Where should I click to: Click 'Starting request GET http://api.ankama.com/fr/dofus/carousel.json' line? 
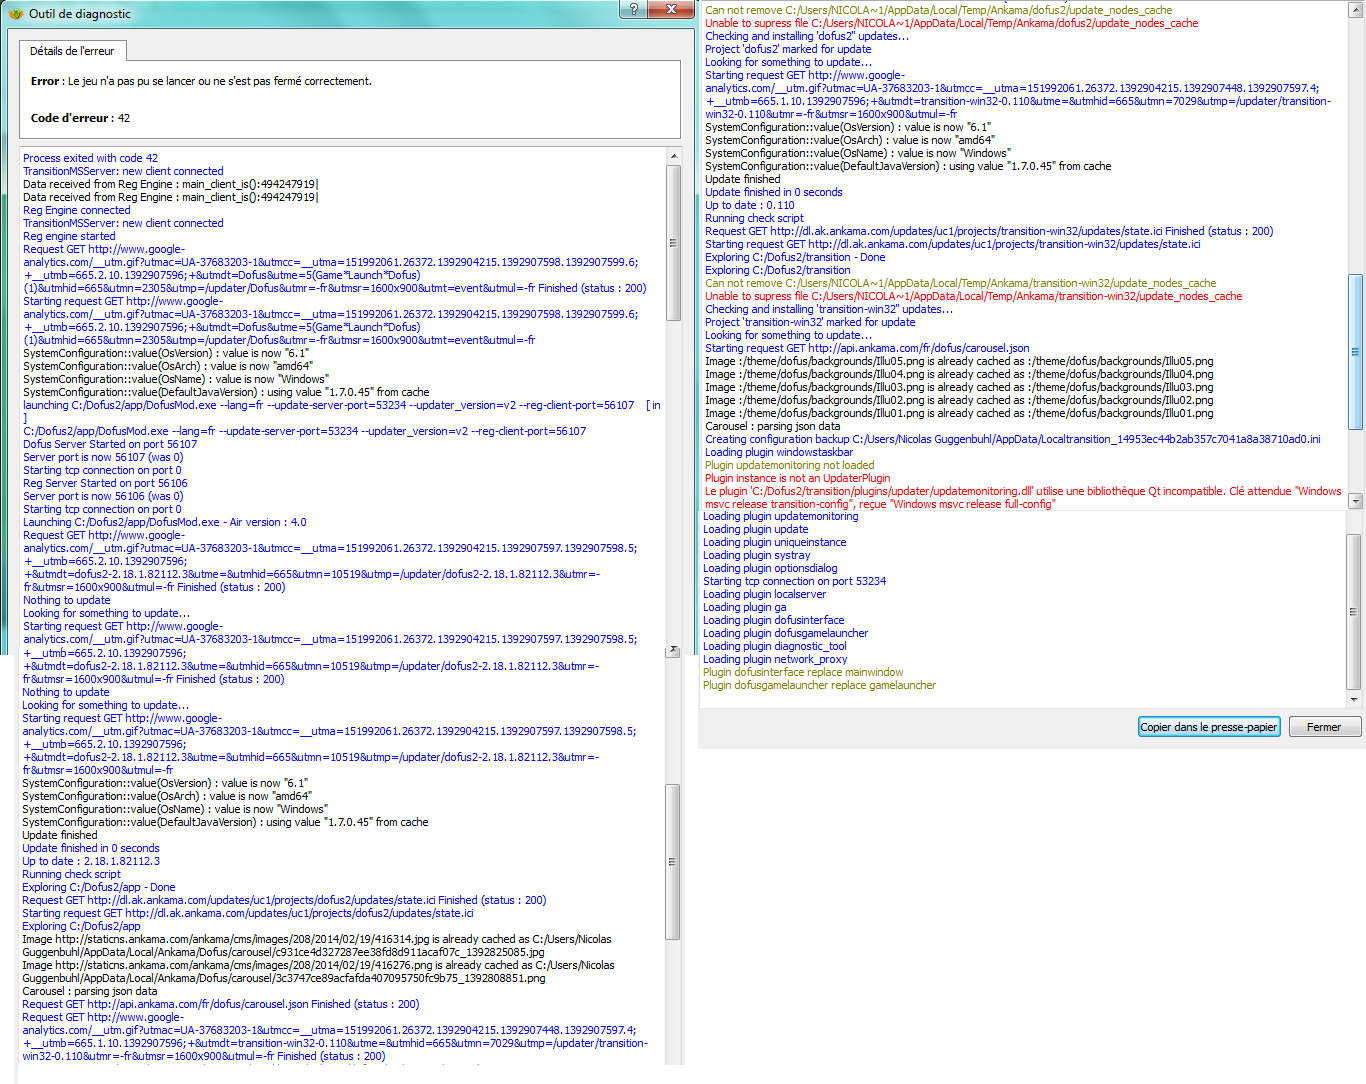coord(867,348)
